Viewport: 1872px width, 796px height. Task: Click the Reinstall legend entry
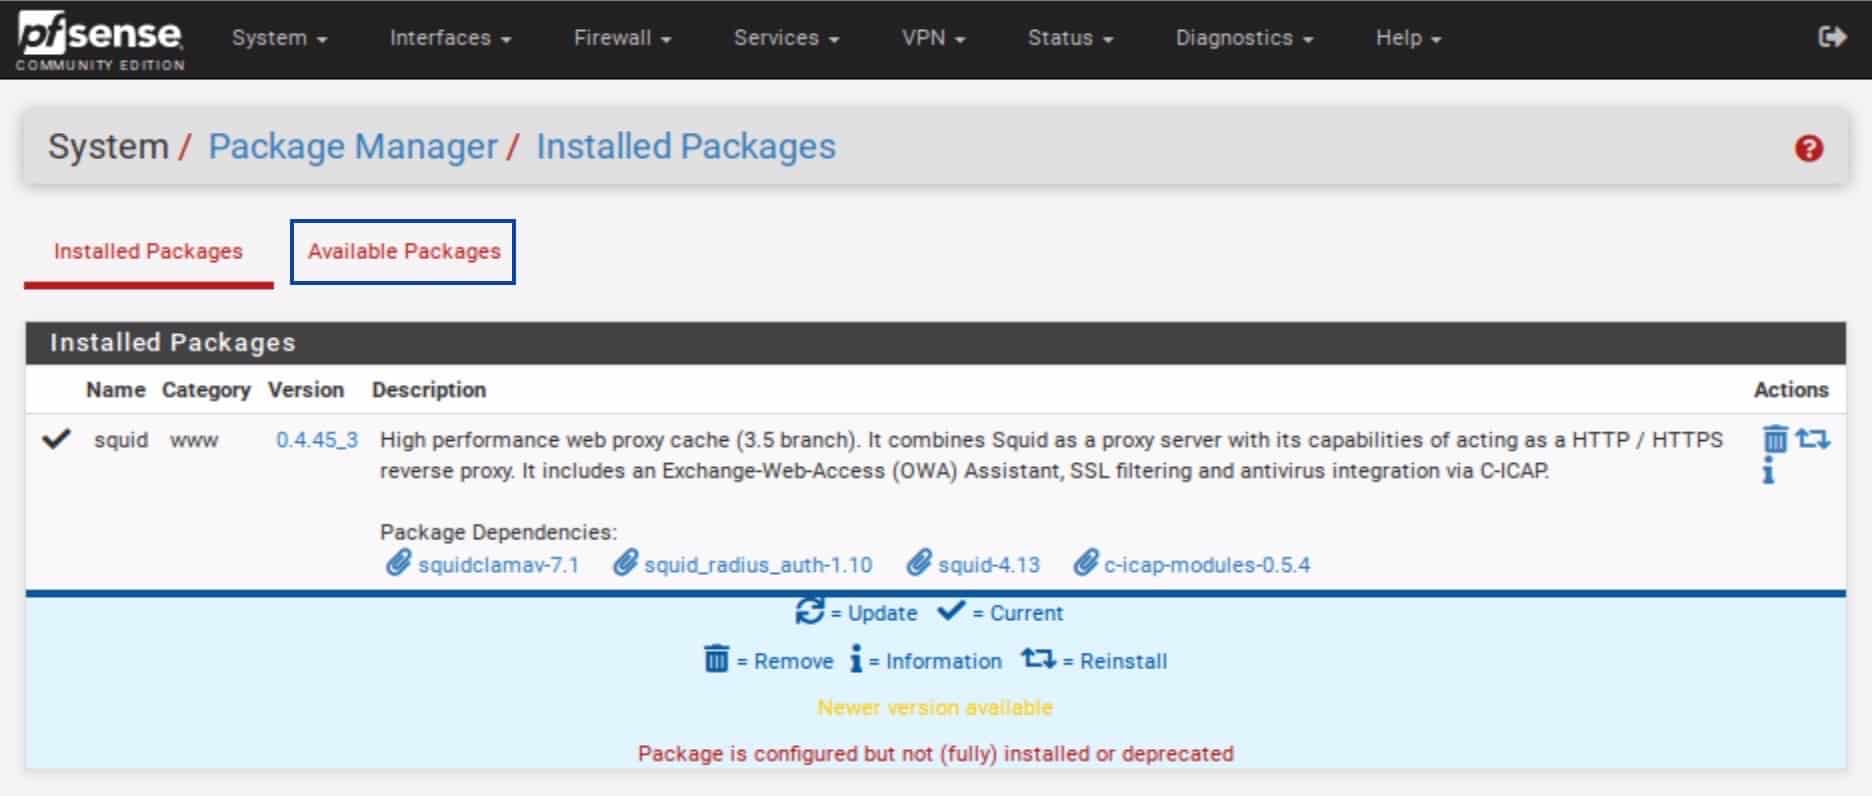(x=1094, y=660)
